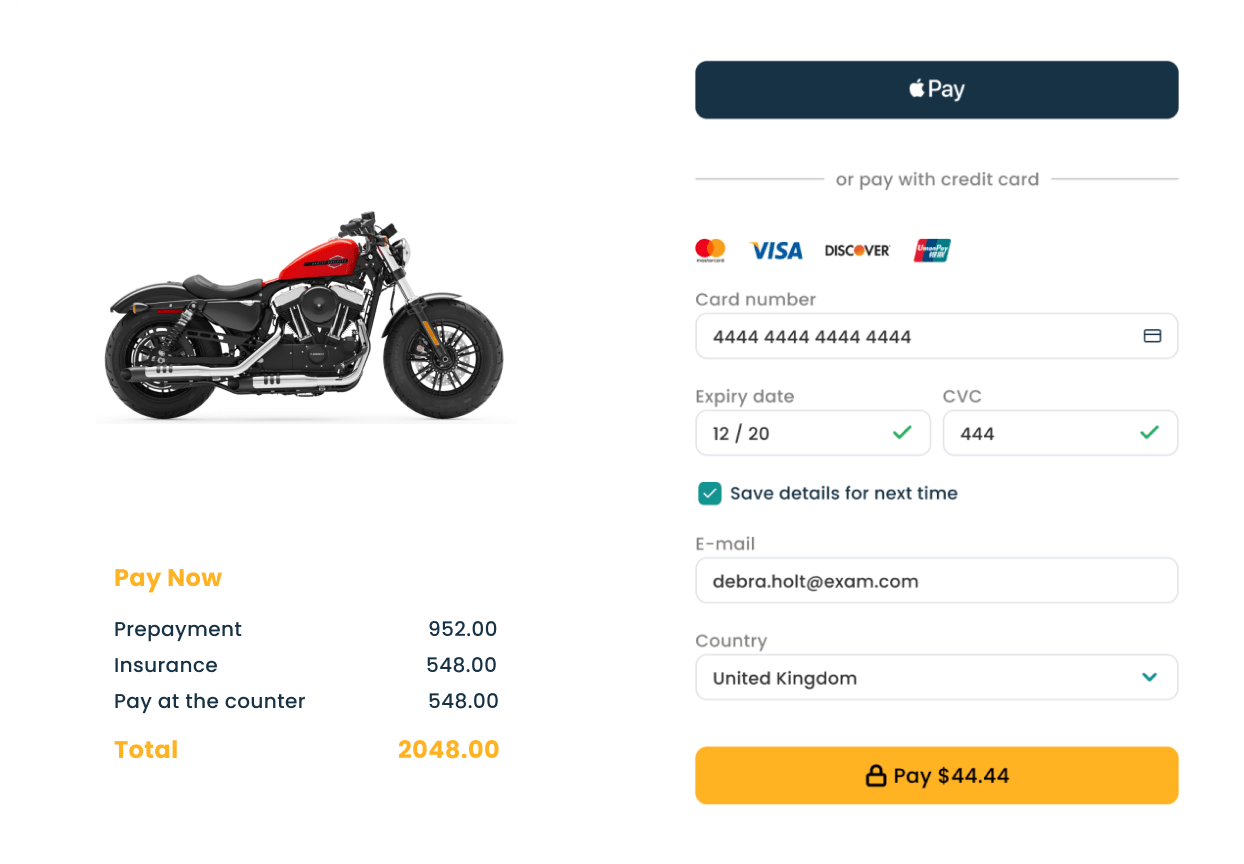
Task: Uncheck Save details for next time checkbox
Action: tap(709, 493)
